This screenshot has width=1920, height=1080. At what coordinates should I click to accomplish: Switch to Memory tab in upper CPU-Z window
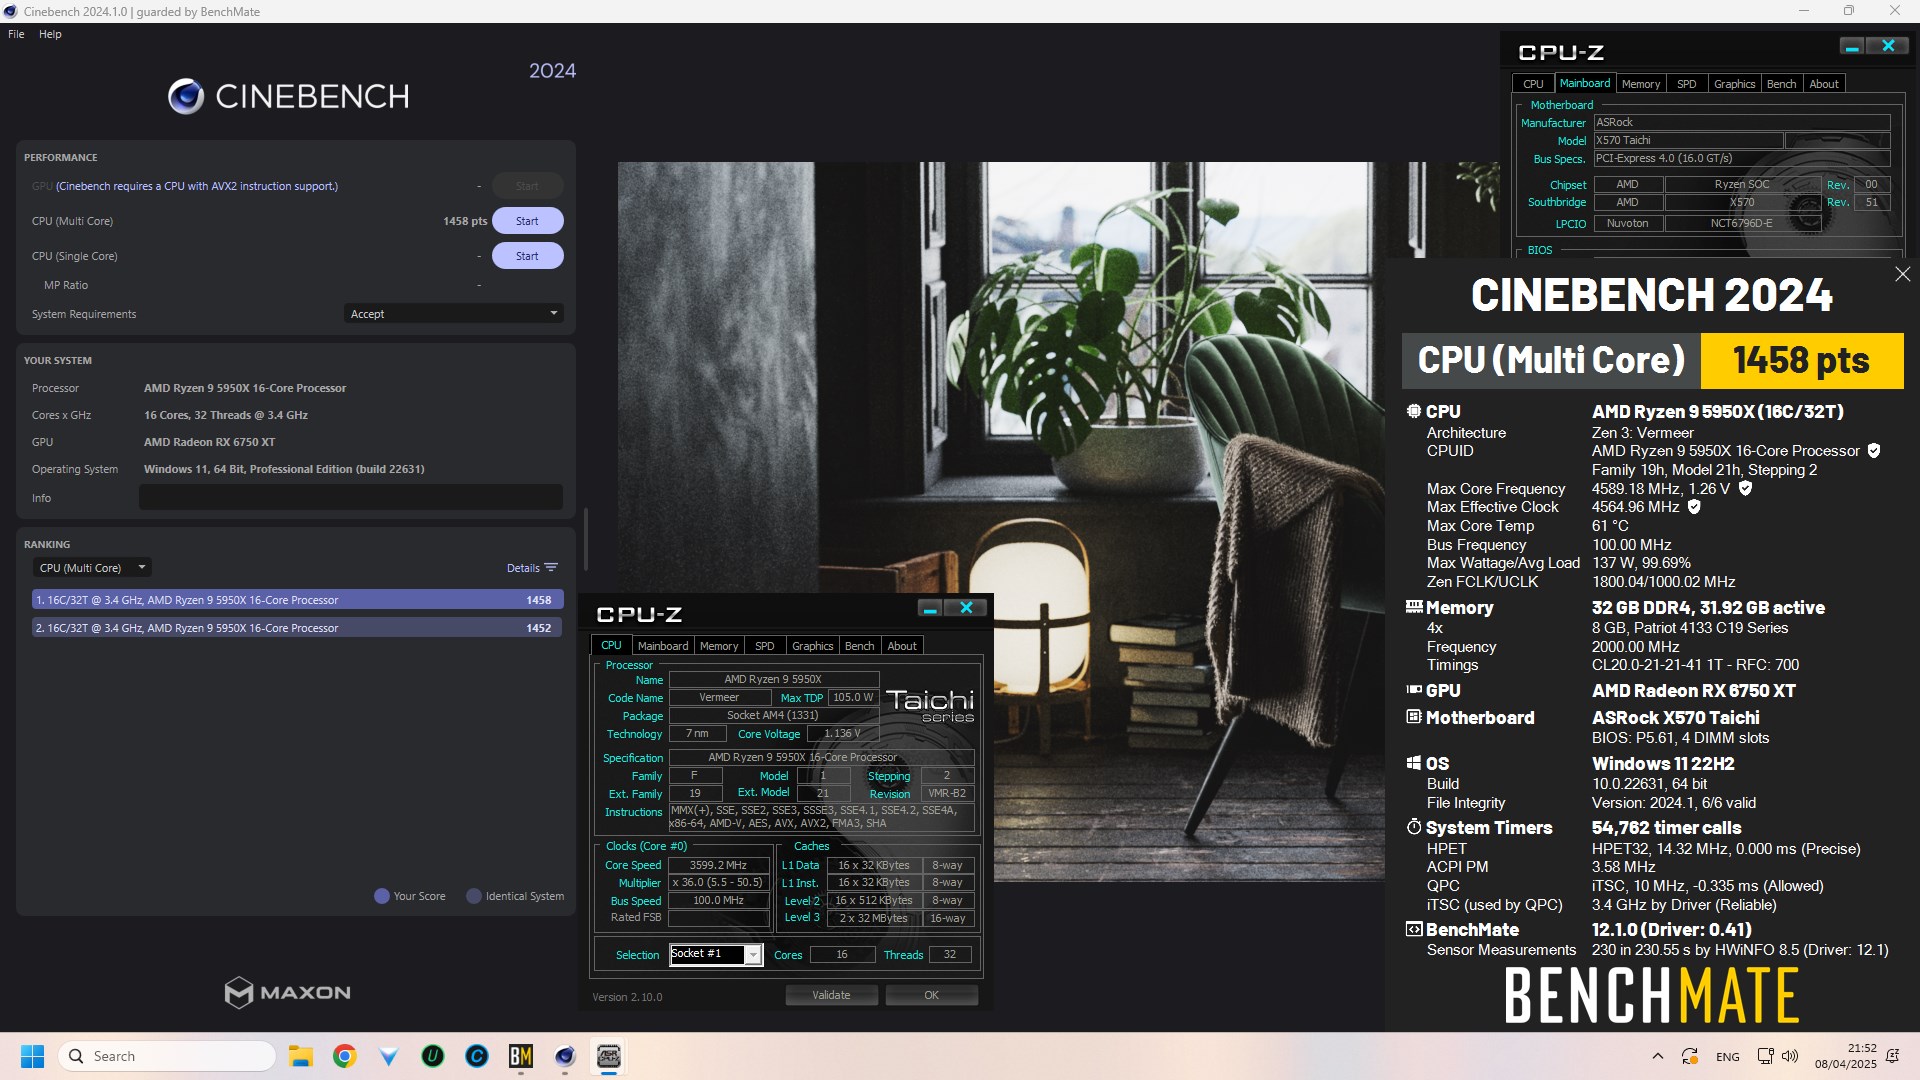coord(1641,84)
